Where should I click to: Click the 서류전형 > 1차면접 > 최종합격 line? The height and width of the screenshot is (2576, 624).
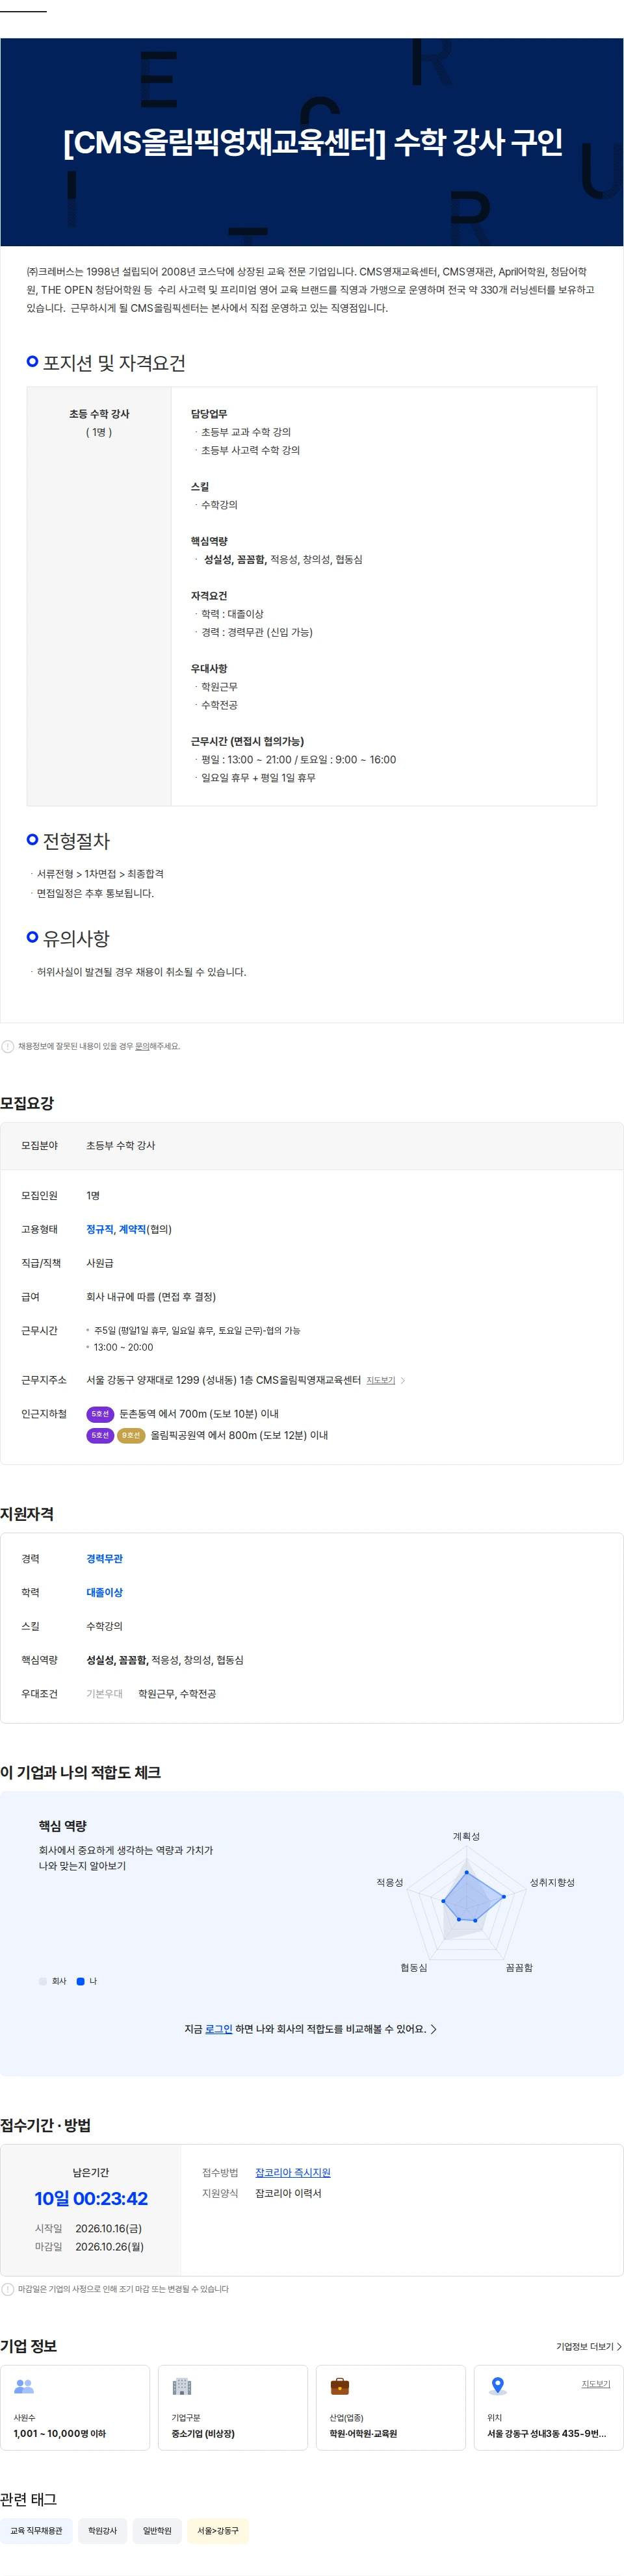click(x=100, y=874)
